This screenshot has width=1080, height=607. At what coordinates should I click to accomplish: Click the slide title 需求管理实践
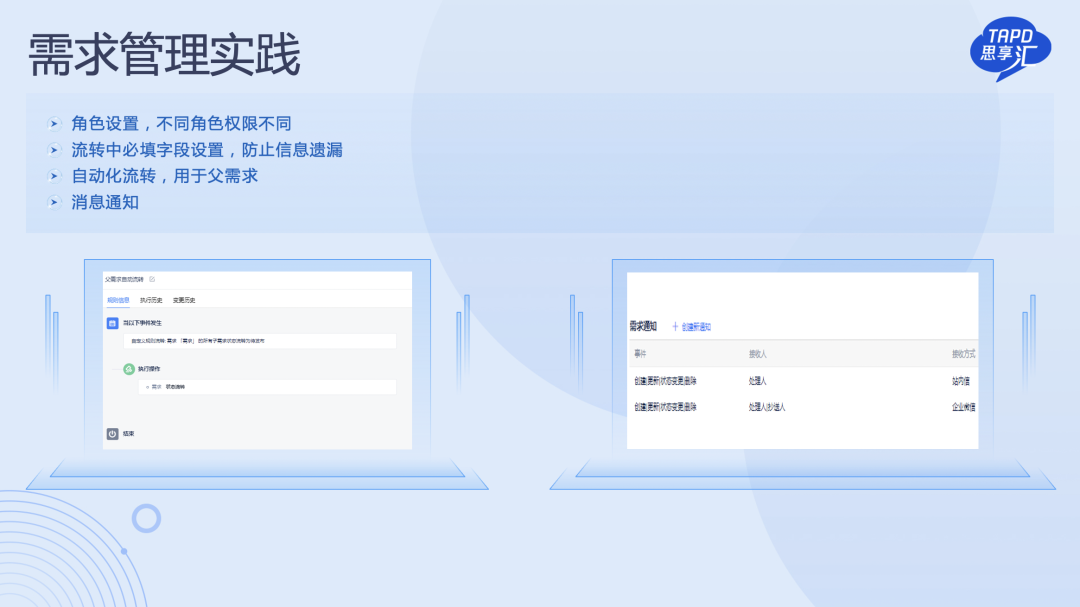(x=164, y=54)
